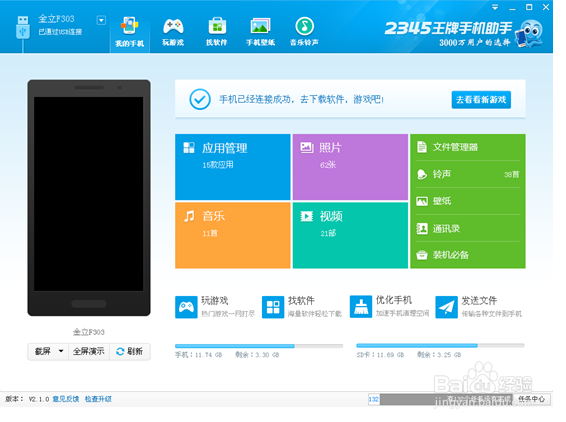This screenshot has width=566, height=422.
Task: Open the 我的手机 tab
Action: tap(130, 33)
